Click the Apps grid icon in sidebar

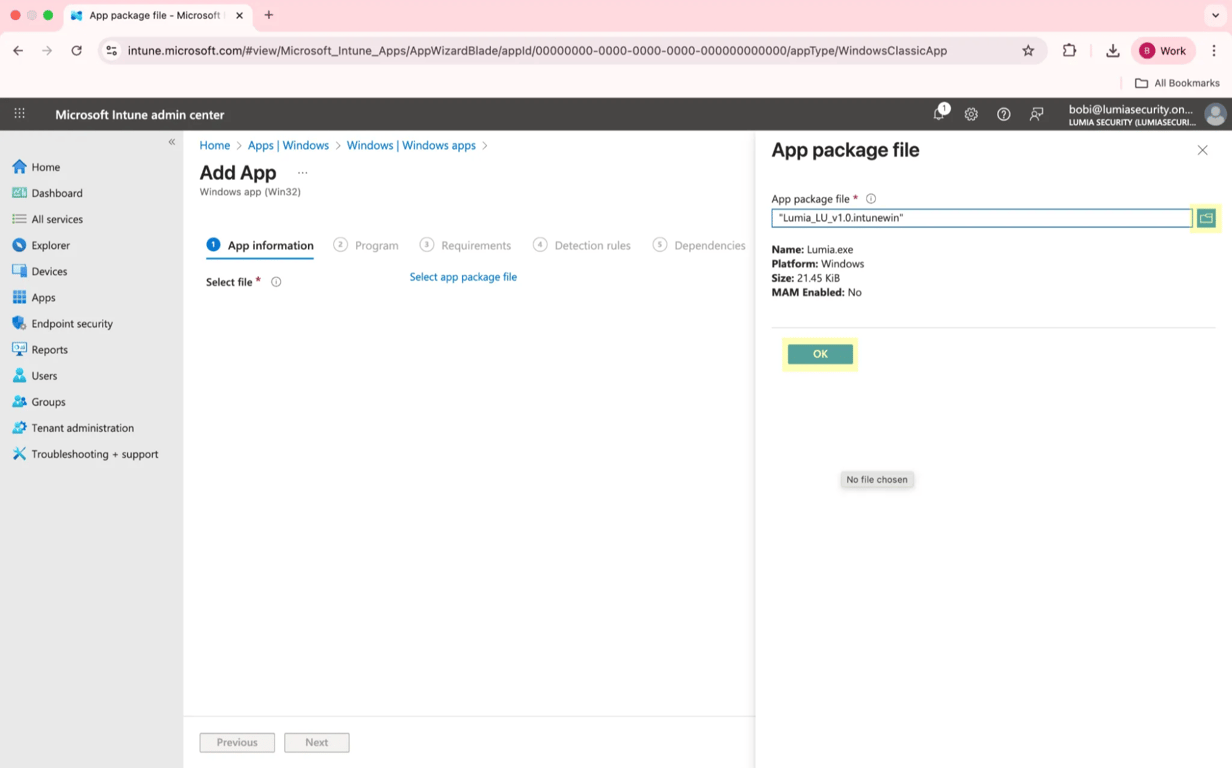[19, 297]
